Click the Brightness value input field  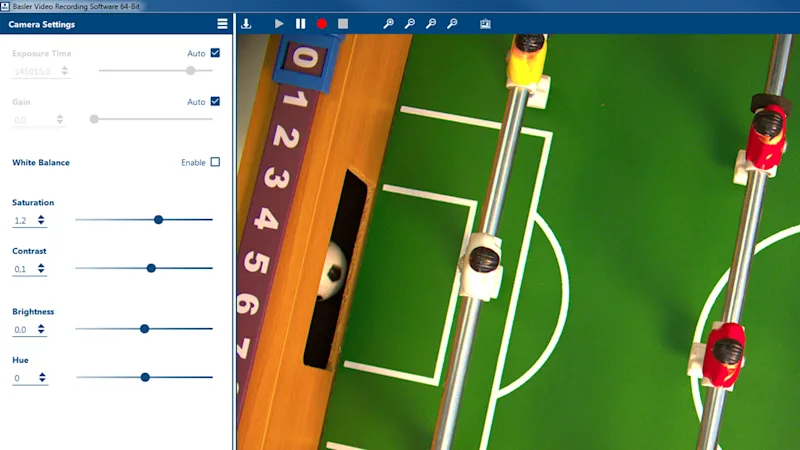[23, 330]
